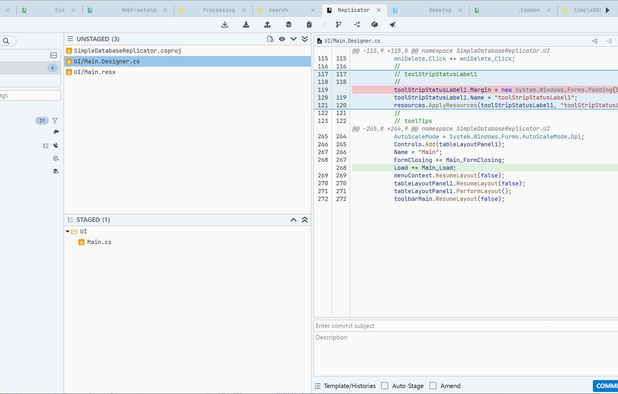Click the paper-plane icon in the toolbar
Viewport: 618px width, 394px height.
tap(393, 24)
